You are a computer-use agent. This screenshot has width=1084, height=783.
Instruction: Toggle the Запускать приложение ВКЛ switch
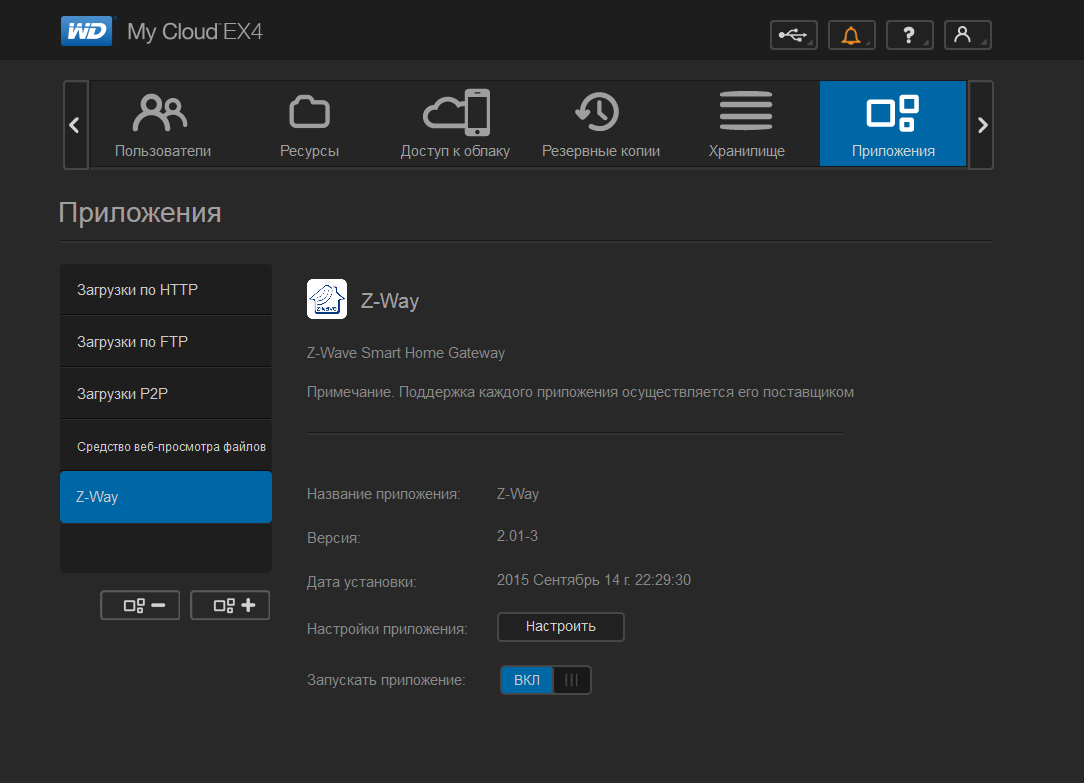(545, 680)
